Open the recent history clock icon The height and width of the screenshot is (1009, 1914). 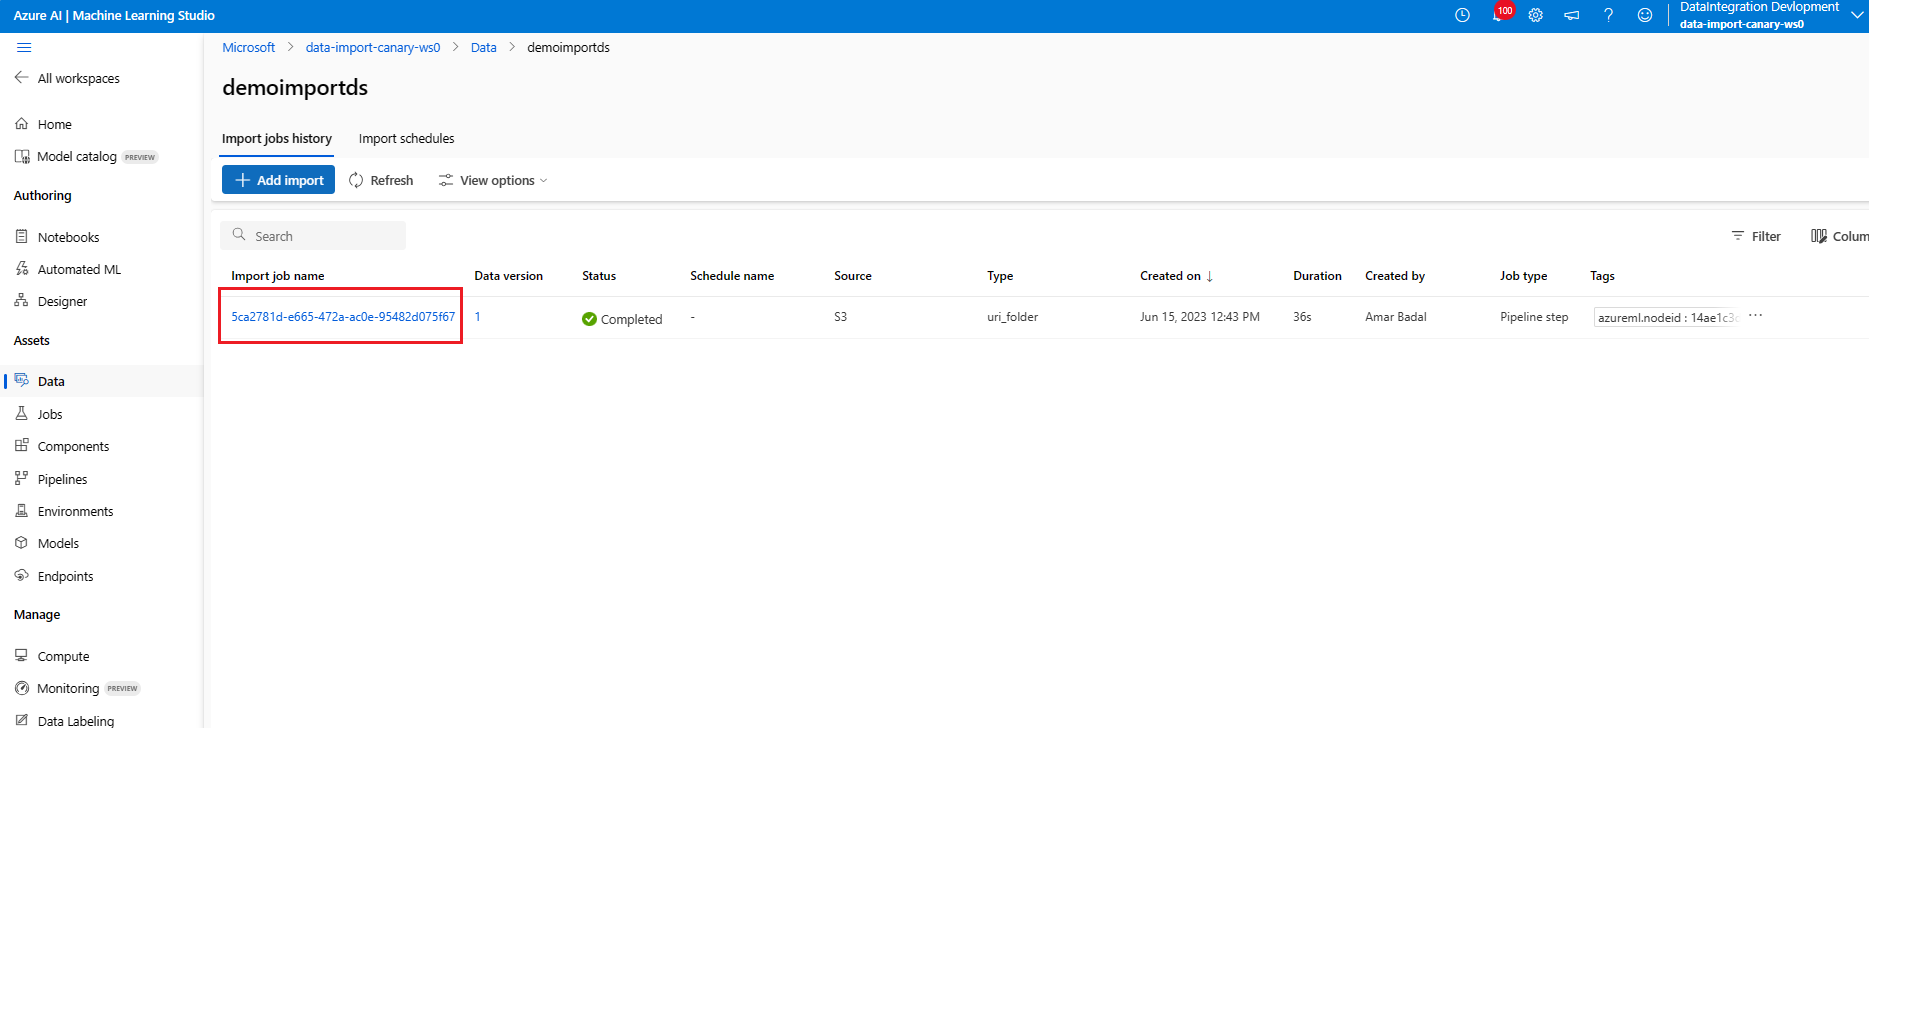pos(1462,15)
